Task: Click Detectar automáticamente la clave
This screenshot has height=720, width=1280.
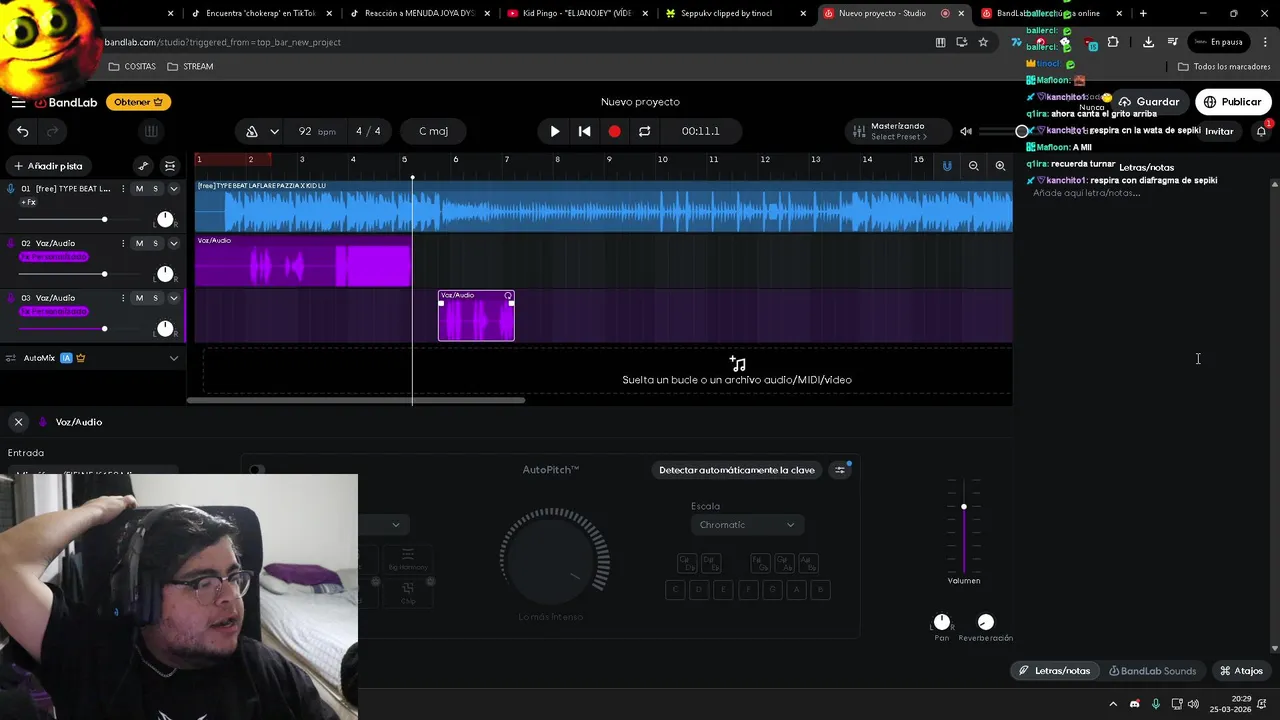Action: pyautogui.click(x=737, y=470)
